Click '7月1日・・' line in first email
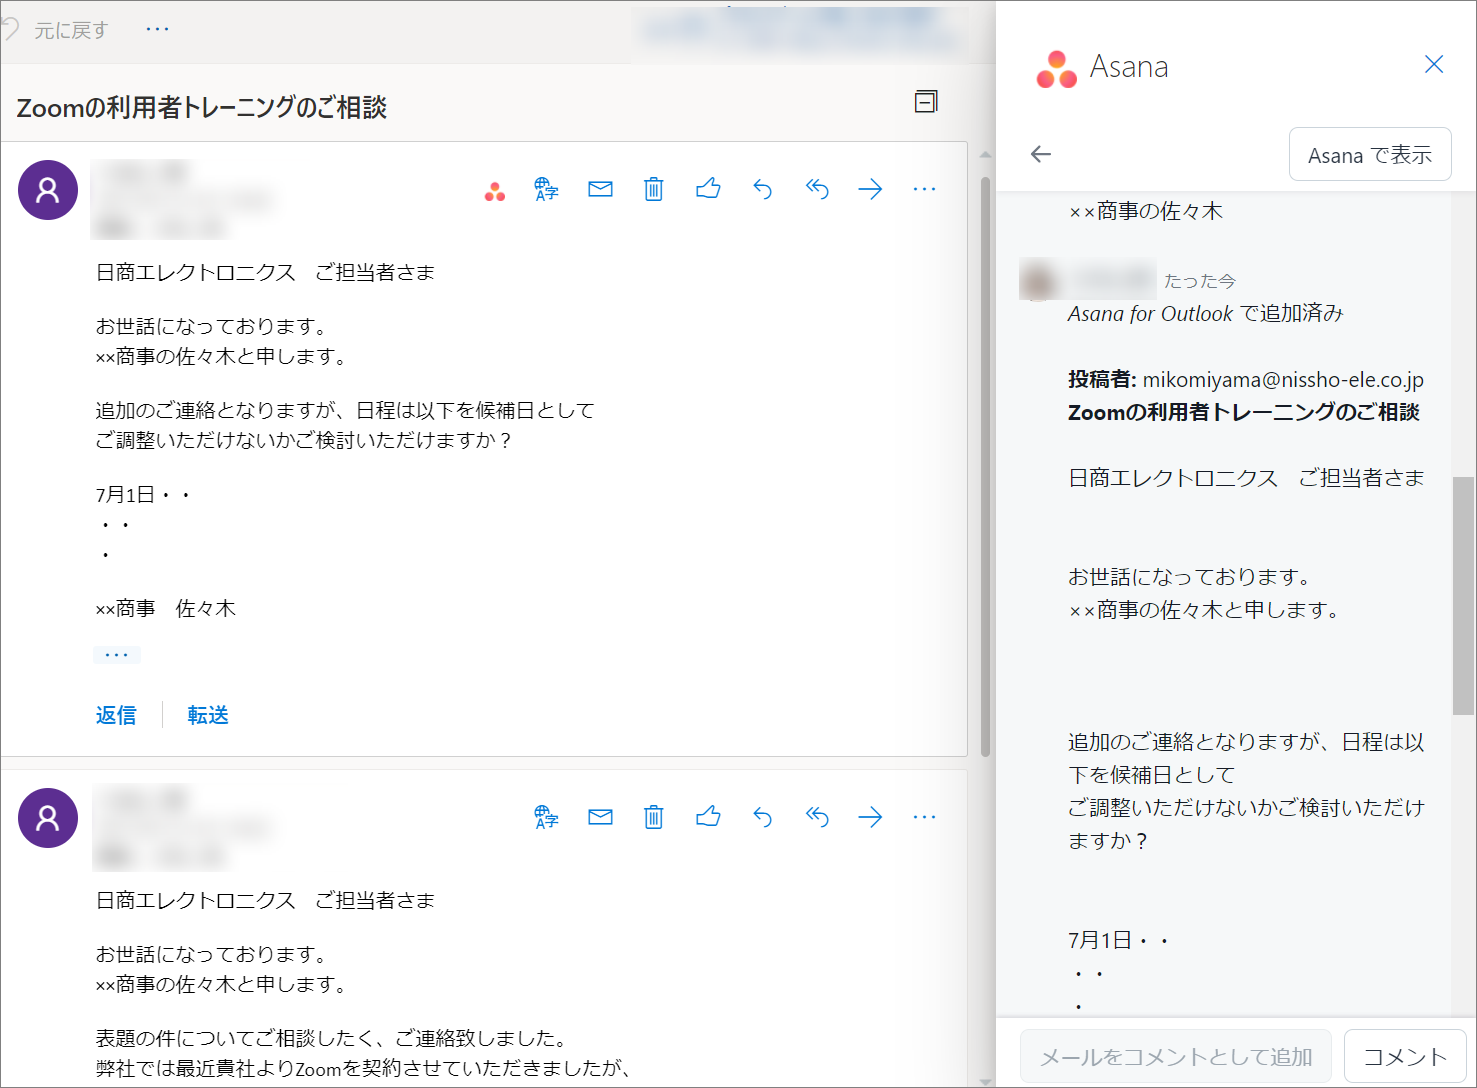 [143, 494]
